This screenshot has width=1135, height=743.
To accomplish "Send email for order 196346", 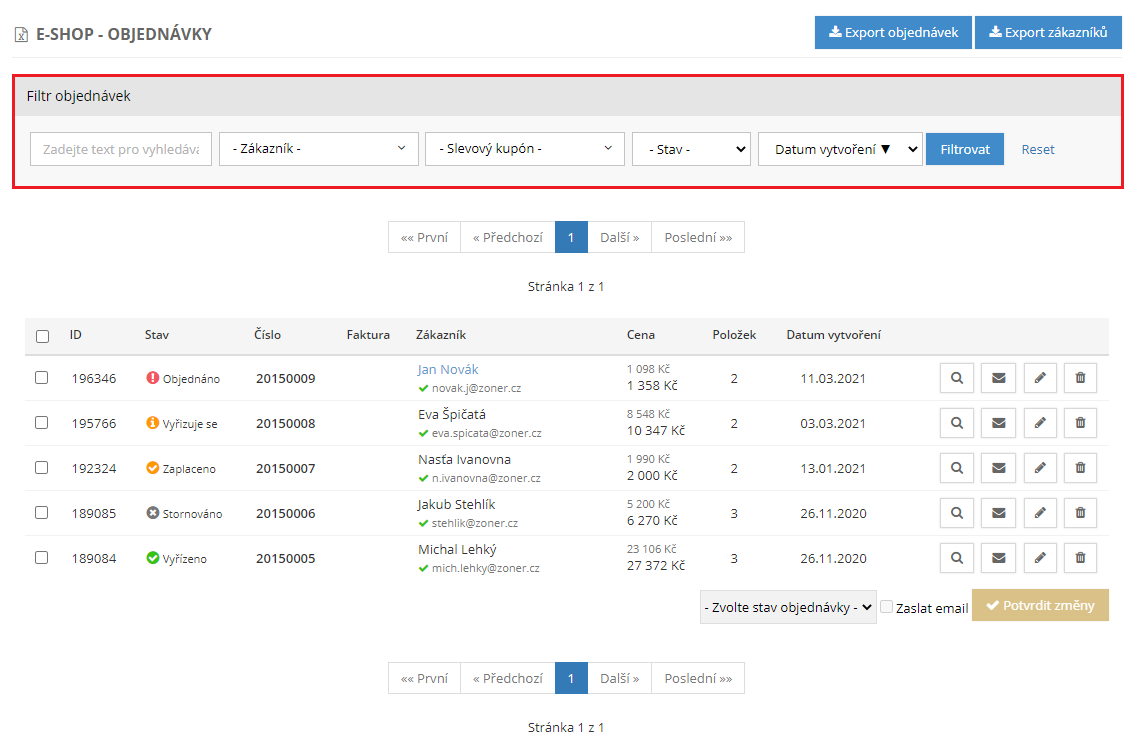I will [x=998, y=378].
